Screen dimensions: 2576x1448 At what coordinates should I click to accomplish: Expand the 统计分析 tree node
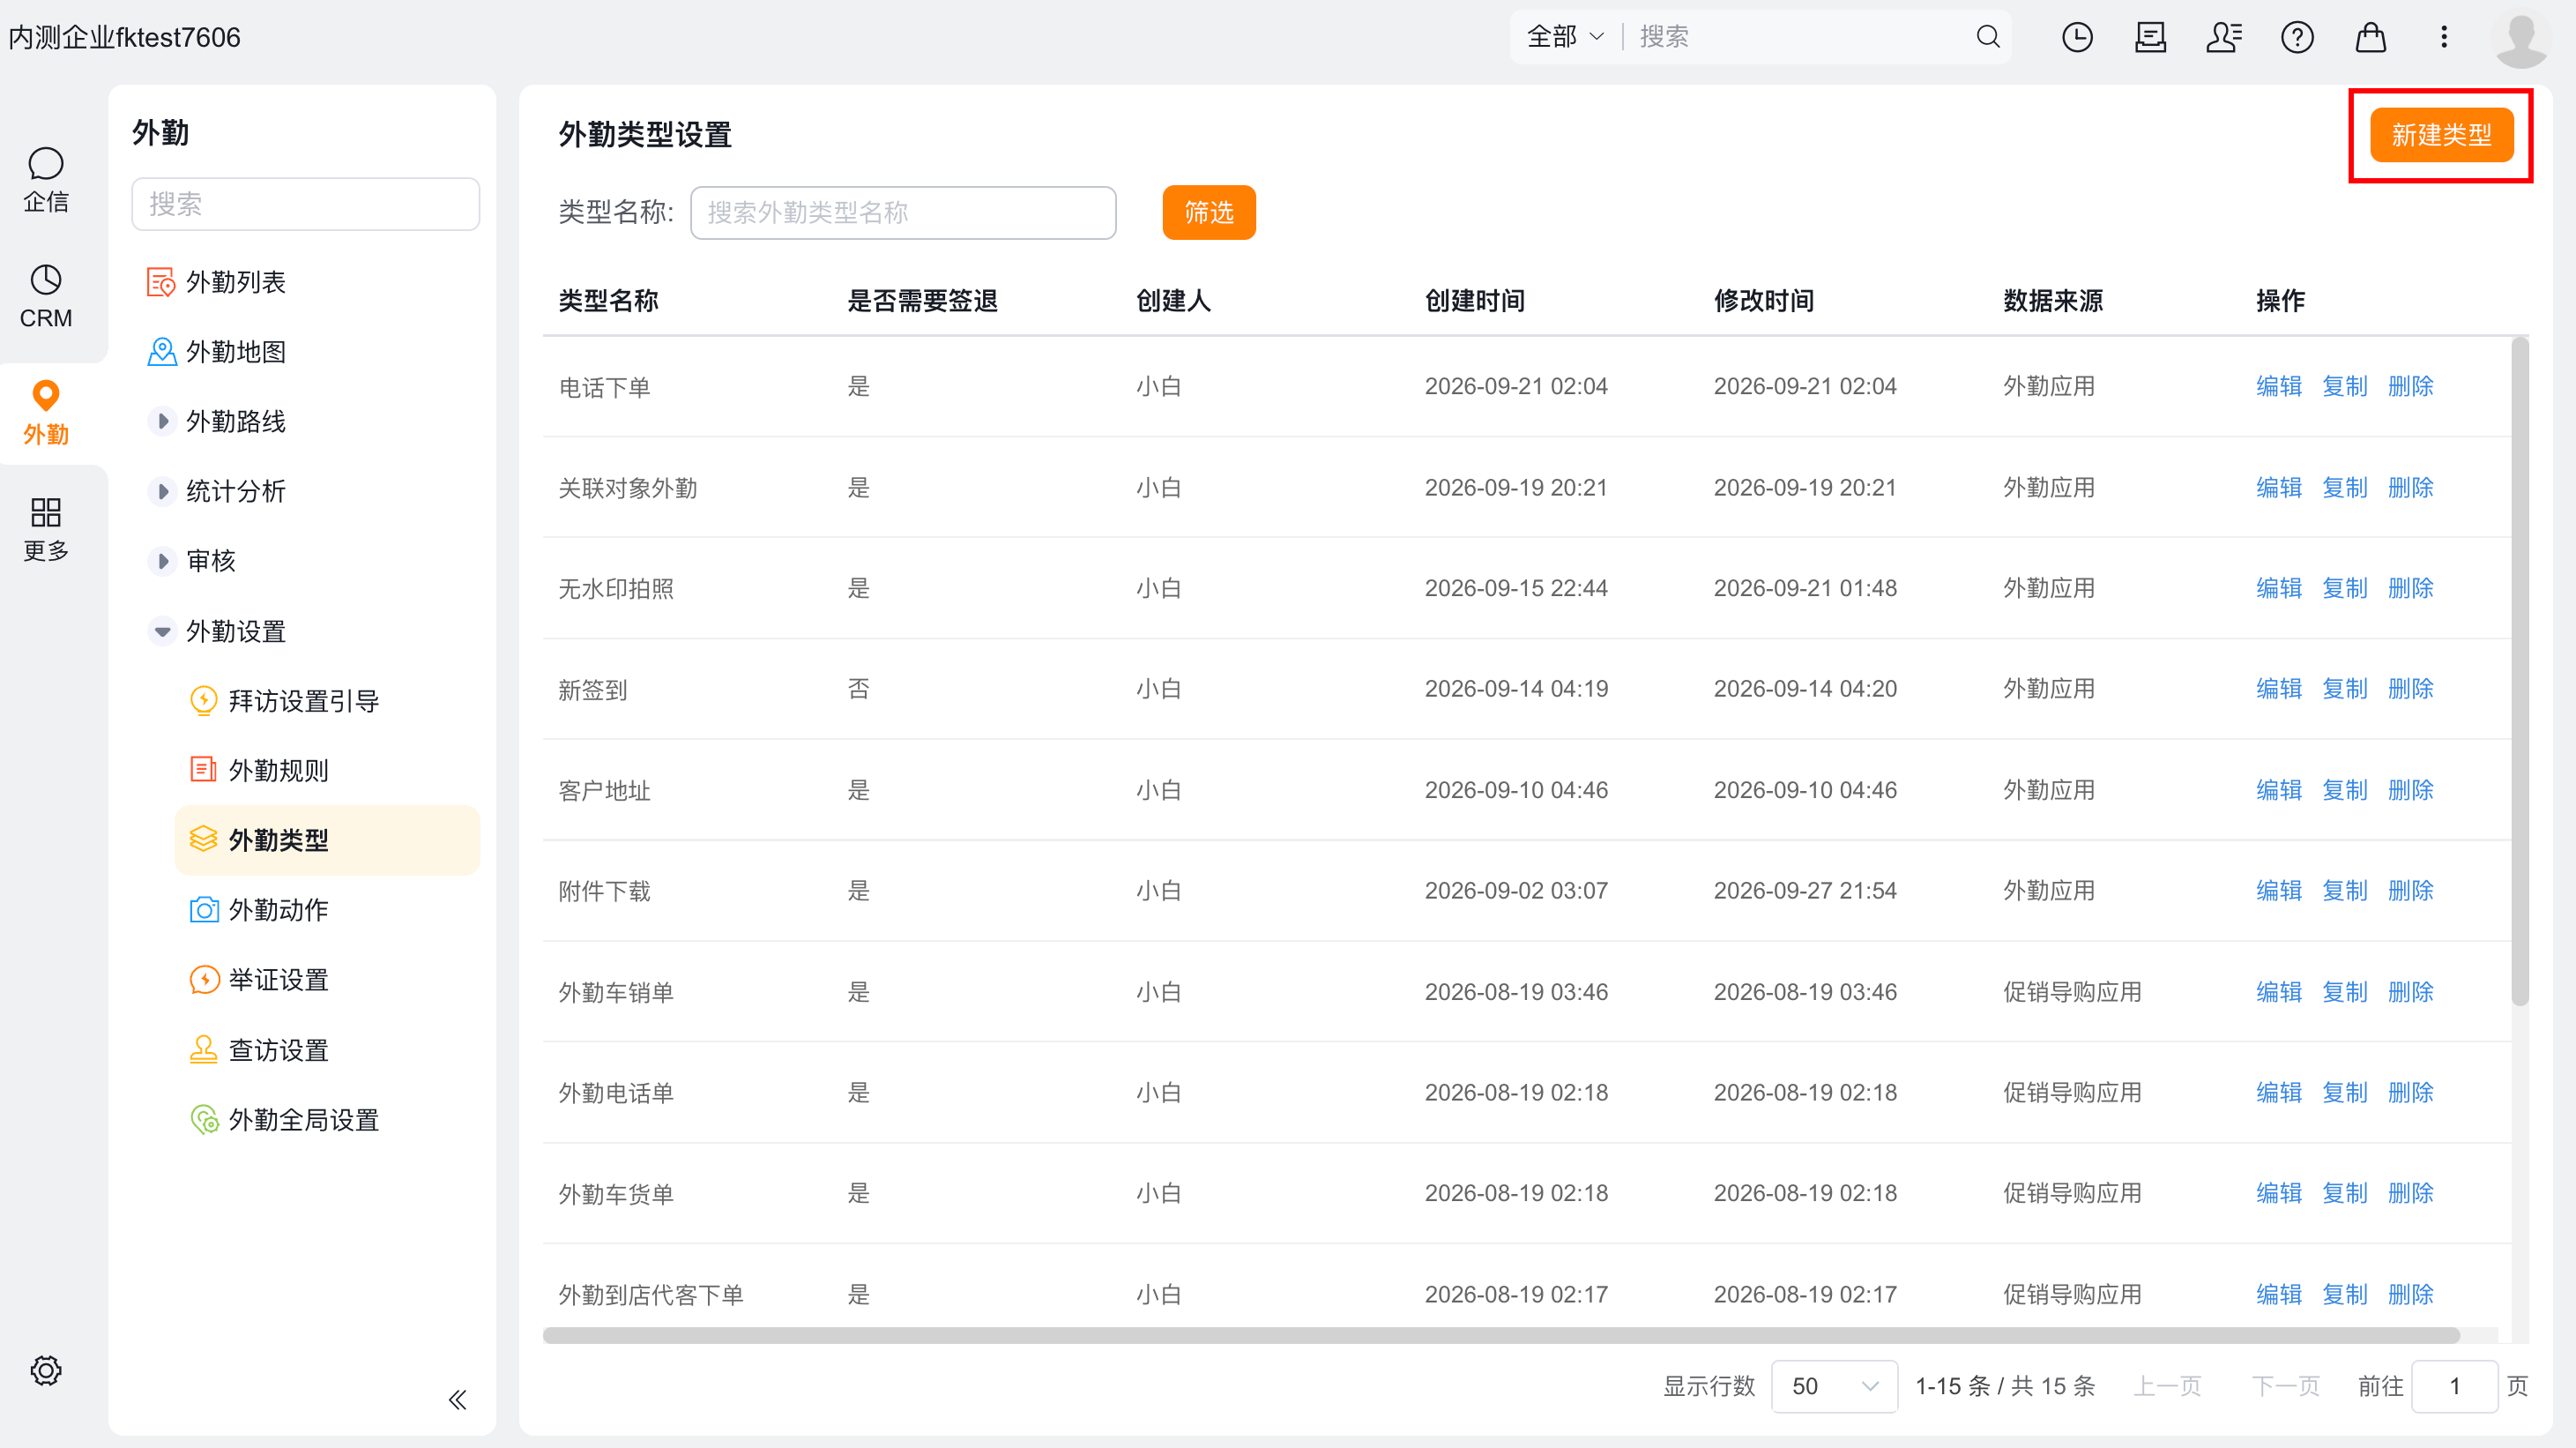coord(162,491)
